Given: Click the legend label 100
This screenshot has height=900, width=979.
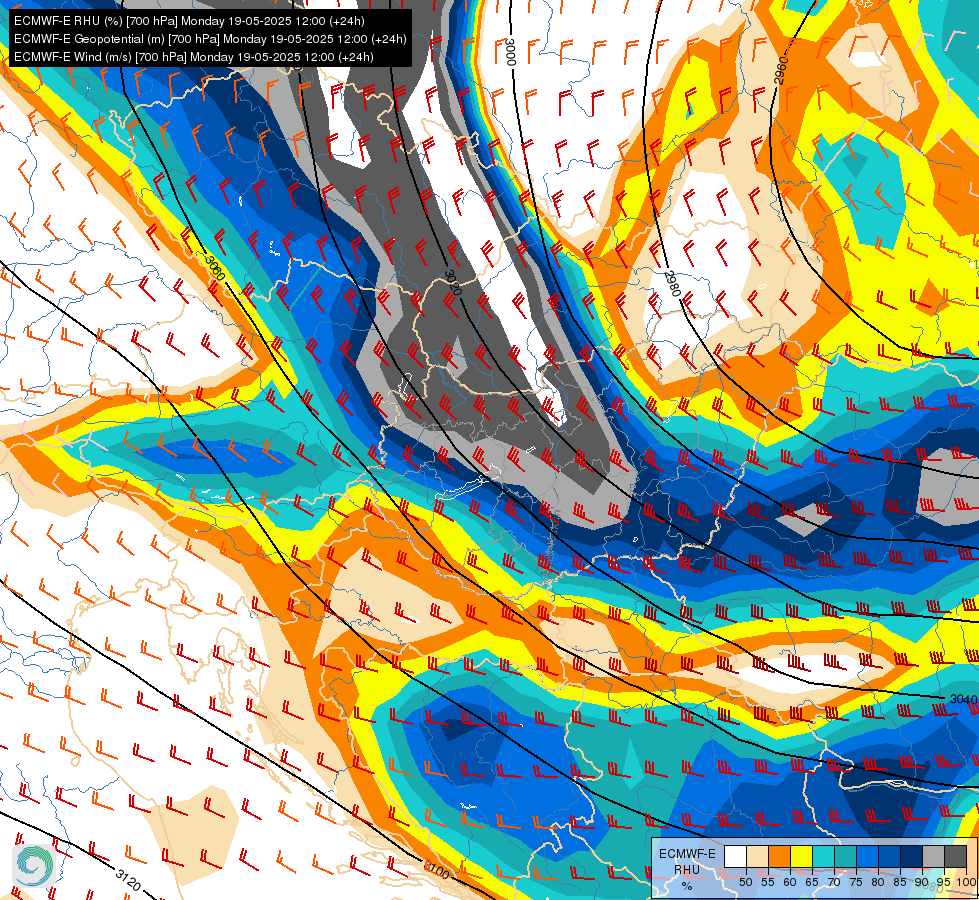Looking at the screenshot, I should pos(967,883).
